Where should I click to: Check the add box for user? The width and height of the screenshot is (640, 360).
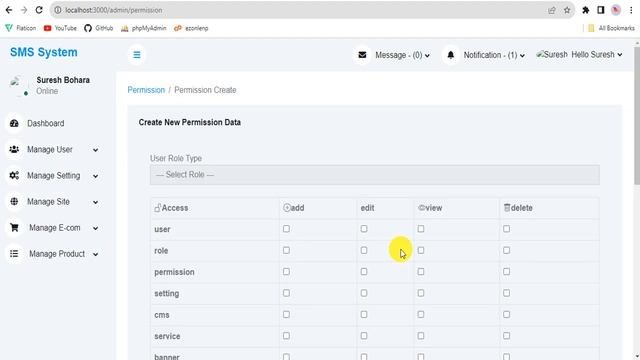(x=286, y=229)
